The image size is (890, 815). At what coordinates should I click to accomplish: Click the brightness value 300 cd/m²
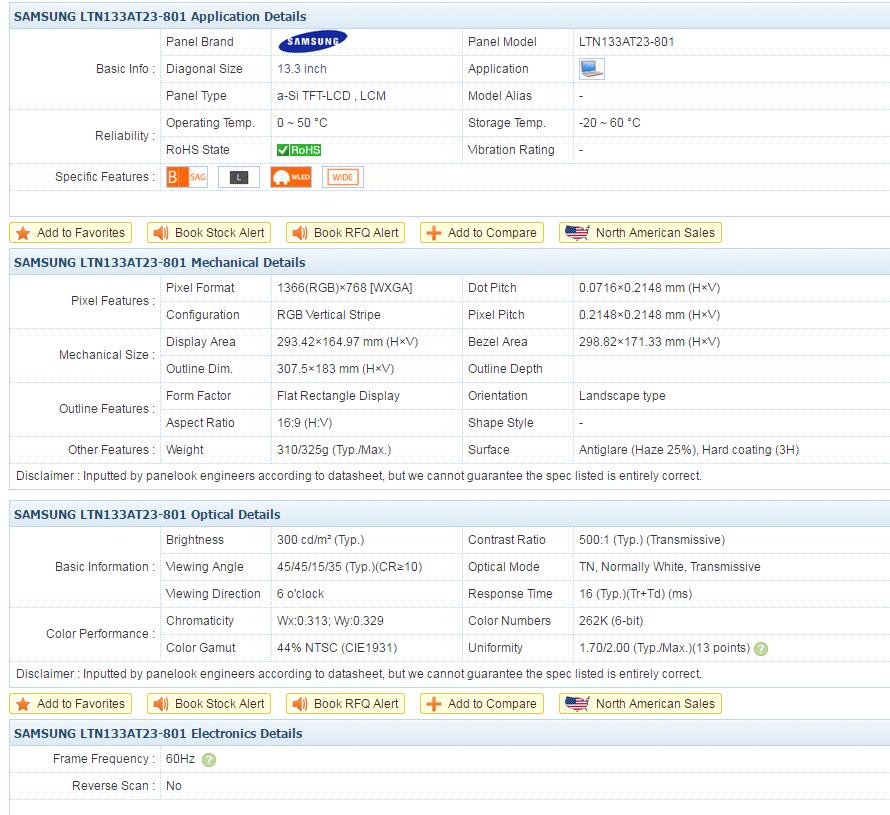point(320,540)
